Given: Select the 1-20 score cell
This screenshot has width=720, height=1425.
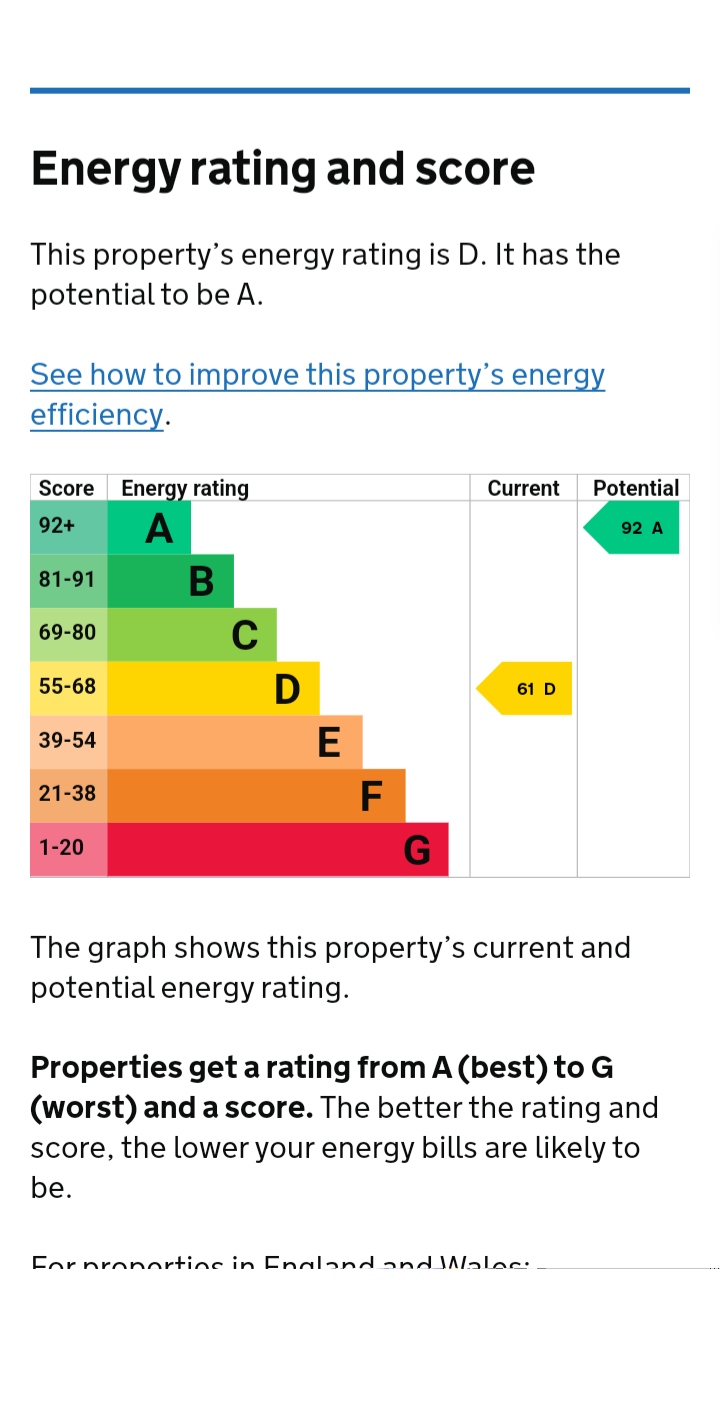Looking at the screenshot, I should coord(68,850).
